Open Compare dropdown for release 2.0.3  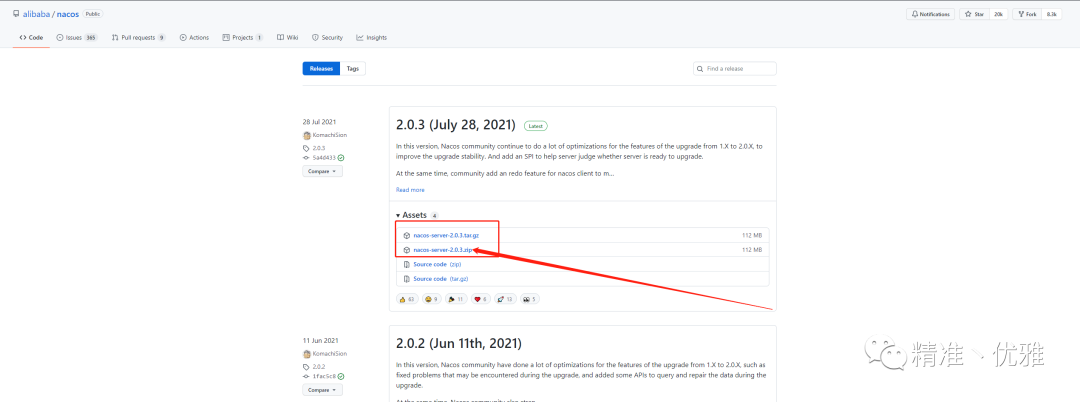click(322, 171)
